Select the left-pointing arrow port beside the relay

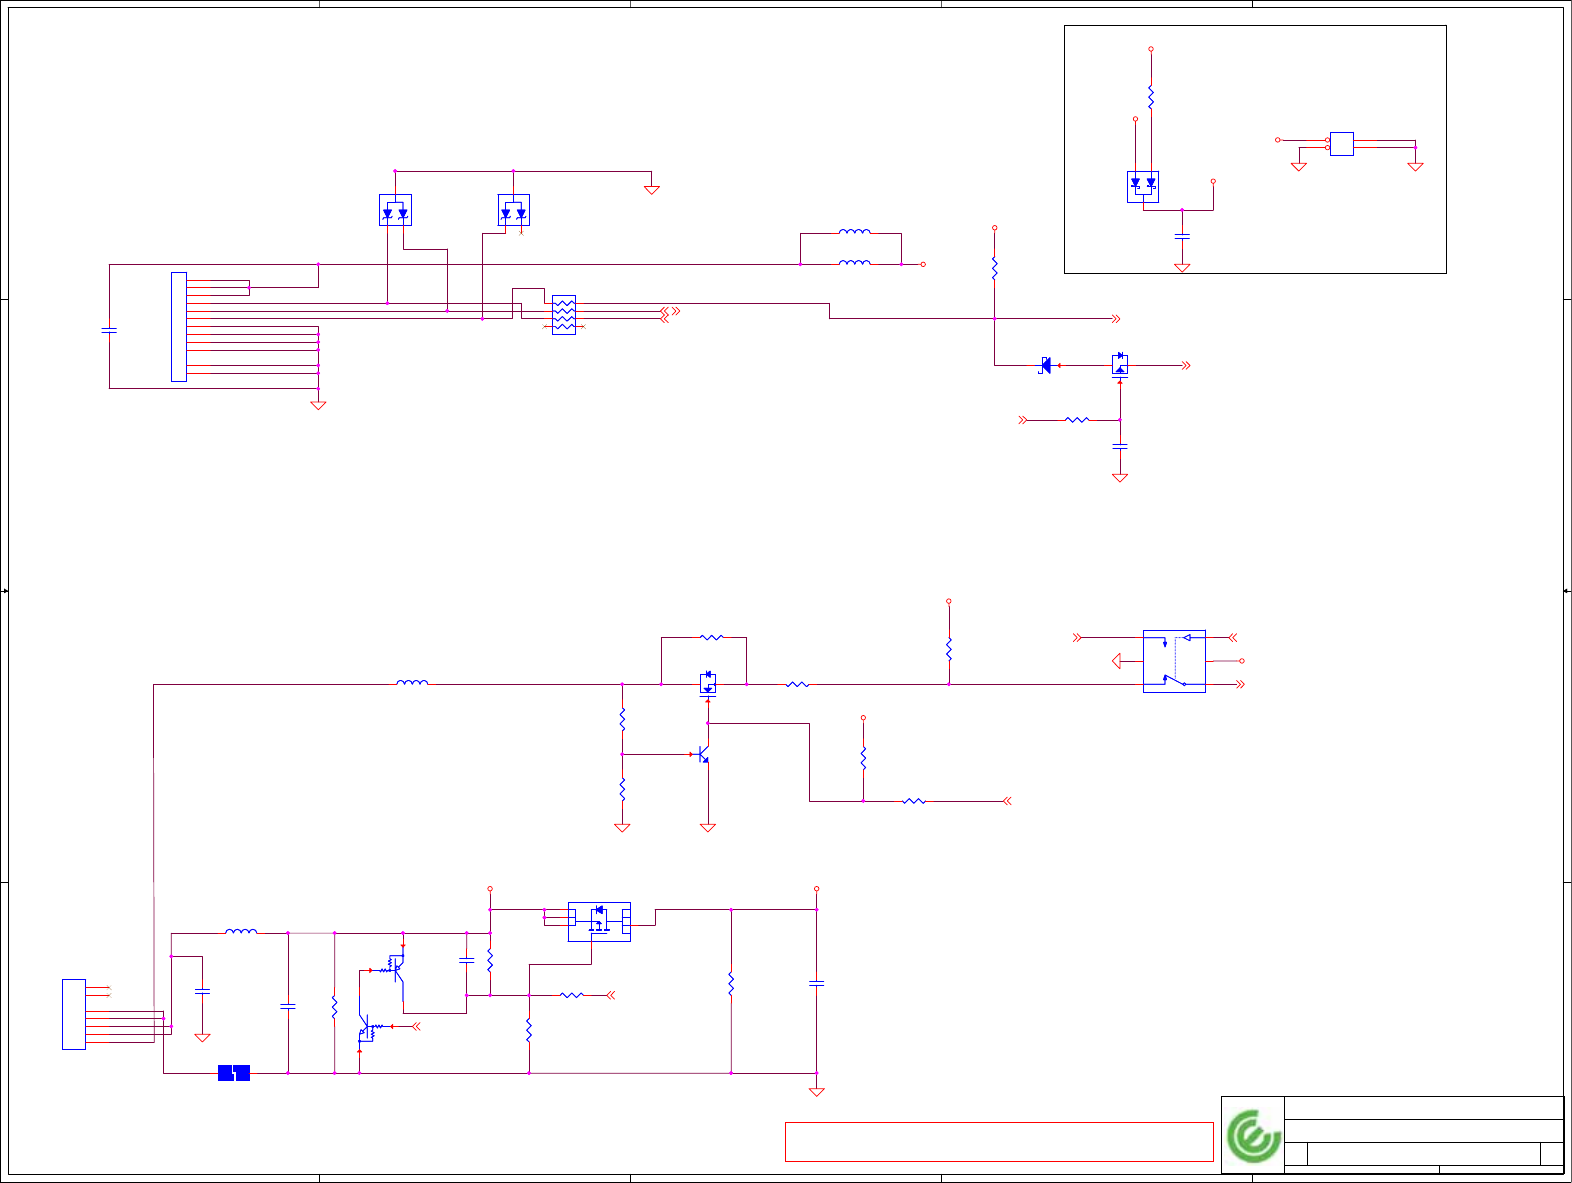click(x=1117, y=661)
